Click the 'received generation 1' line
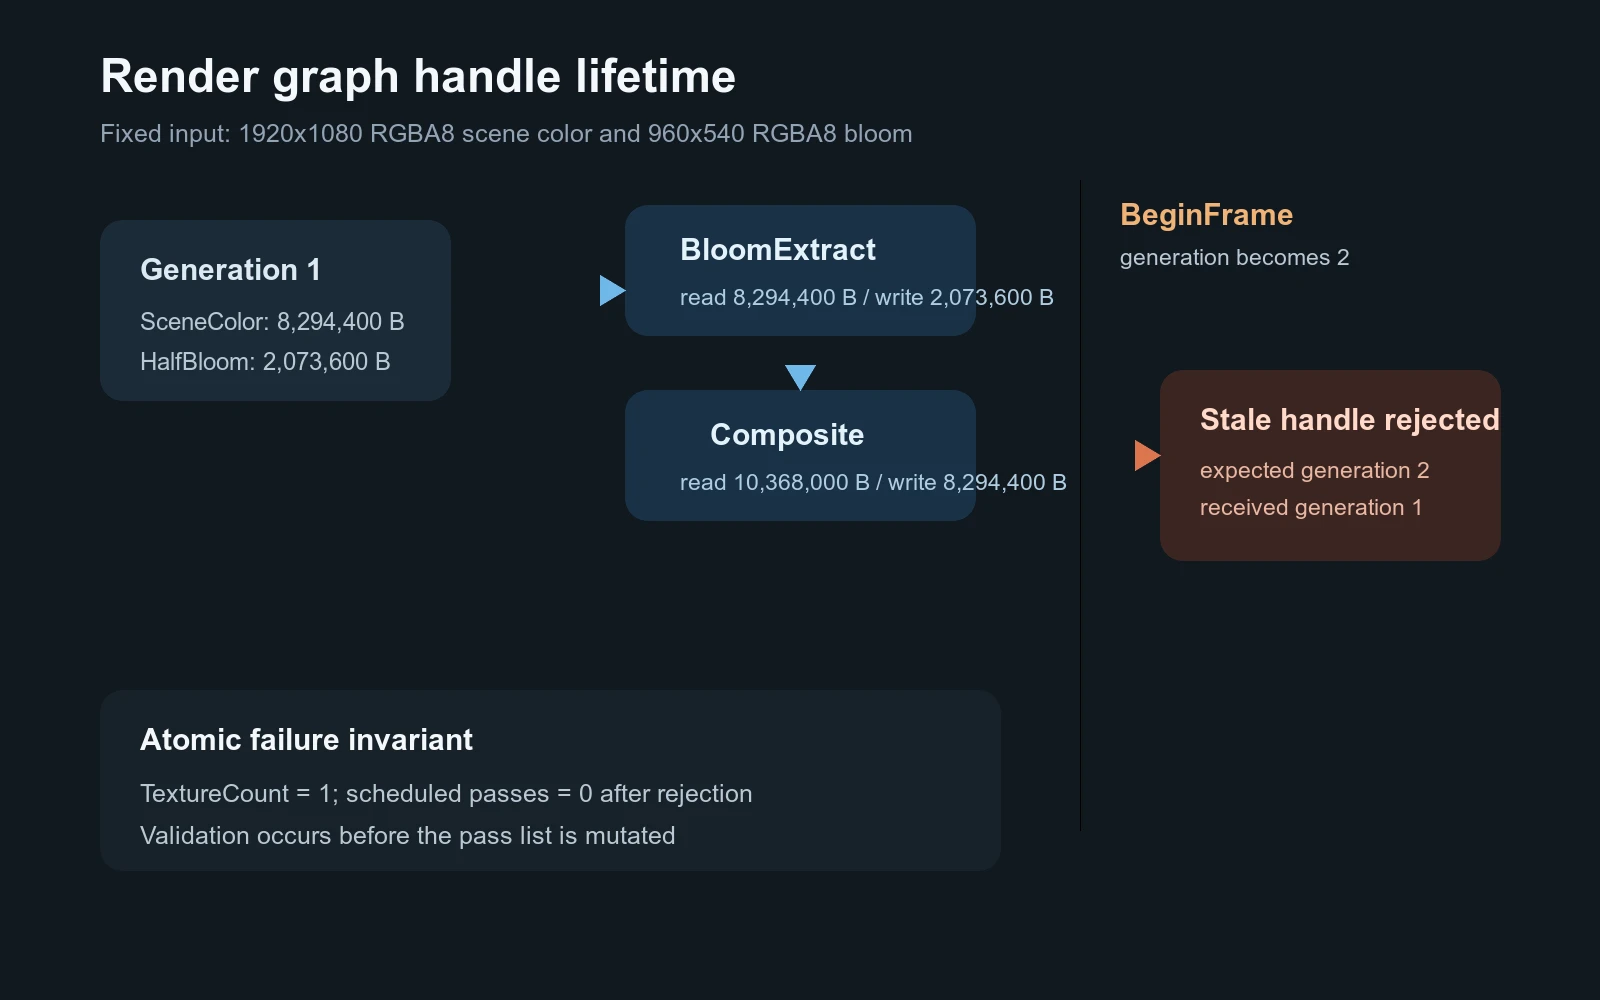This screenshot has width=1600, height=1000. pyautogui.click(x=1310, y=508)
